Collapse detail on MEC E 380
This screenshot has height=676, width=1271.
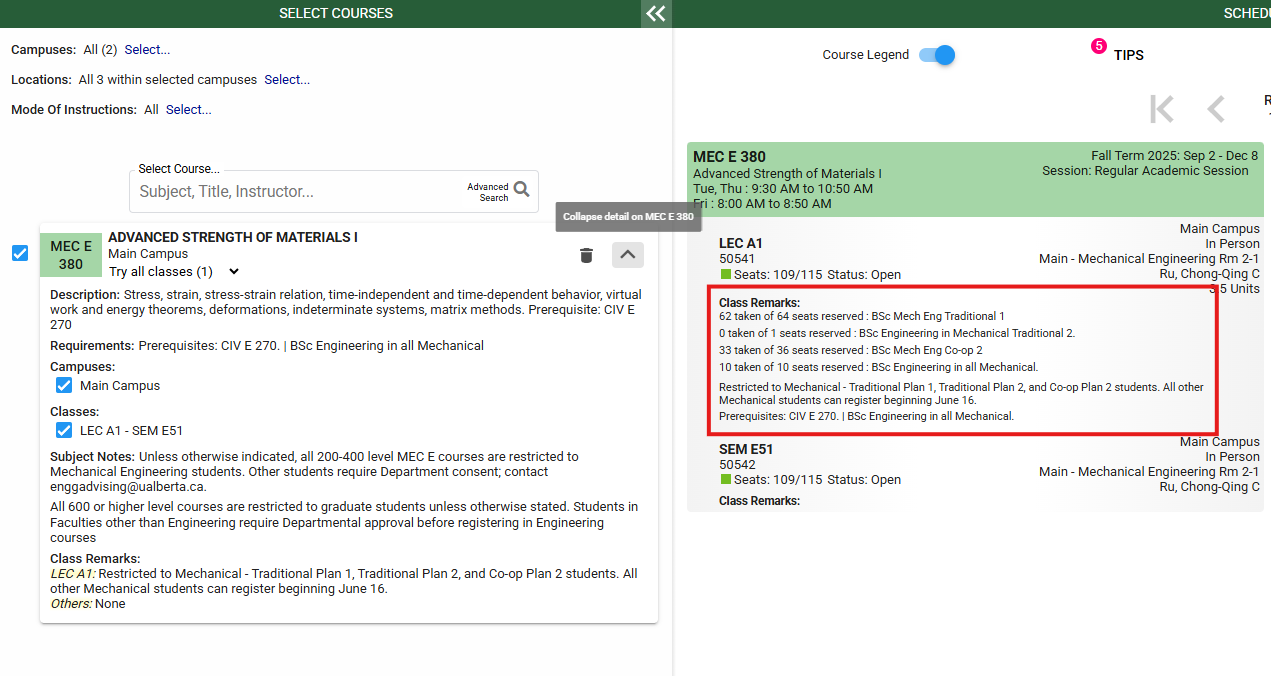pos(627,255)
